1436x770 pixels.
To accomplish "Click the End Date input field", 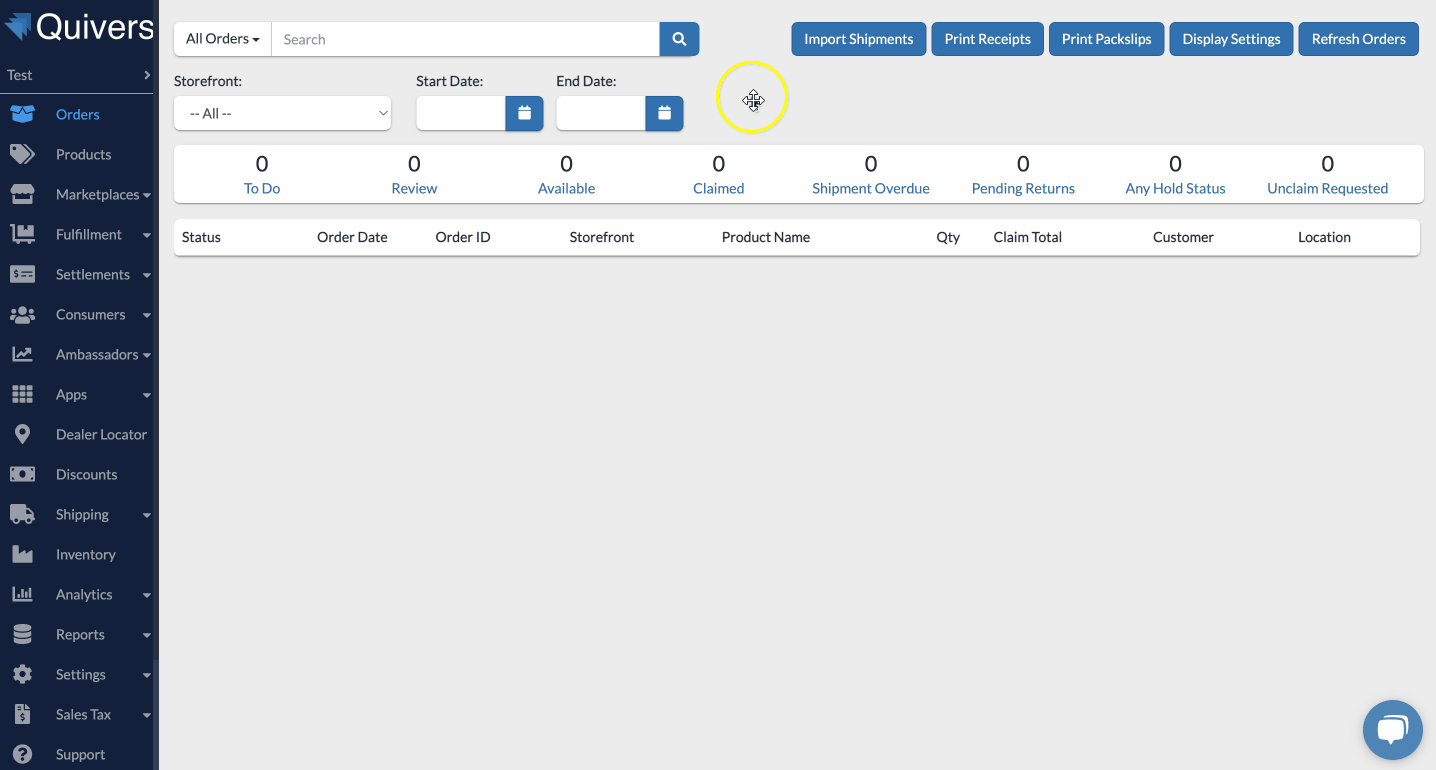I will (601, 113).
